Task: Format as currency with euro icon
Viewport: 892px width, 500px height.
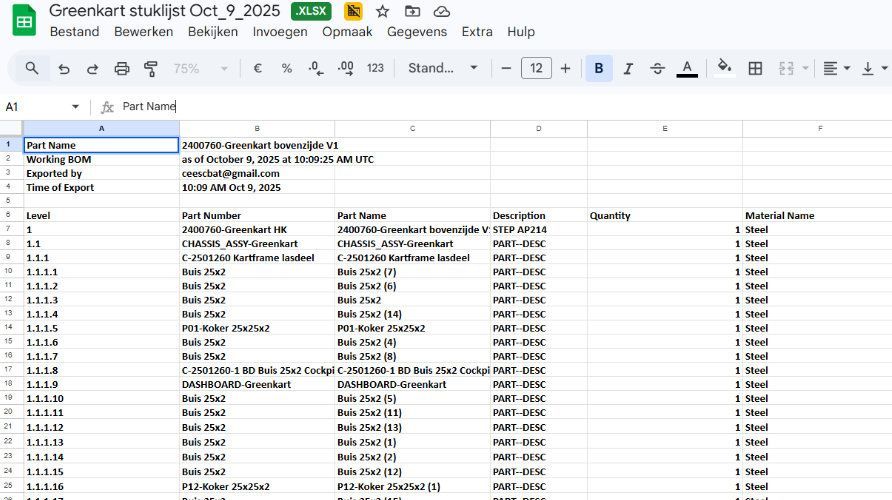Action: [257, 68]
